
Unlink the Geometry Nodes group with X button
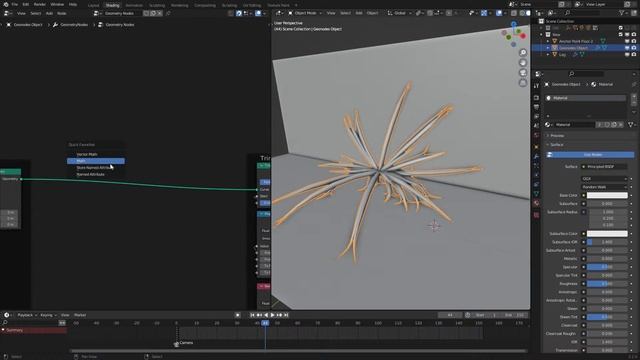(160, 13)
